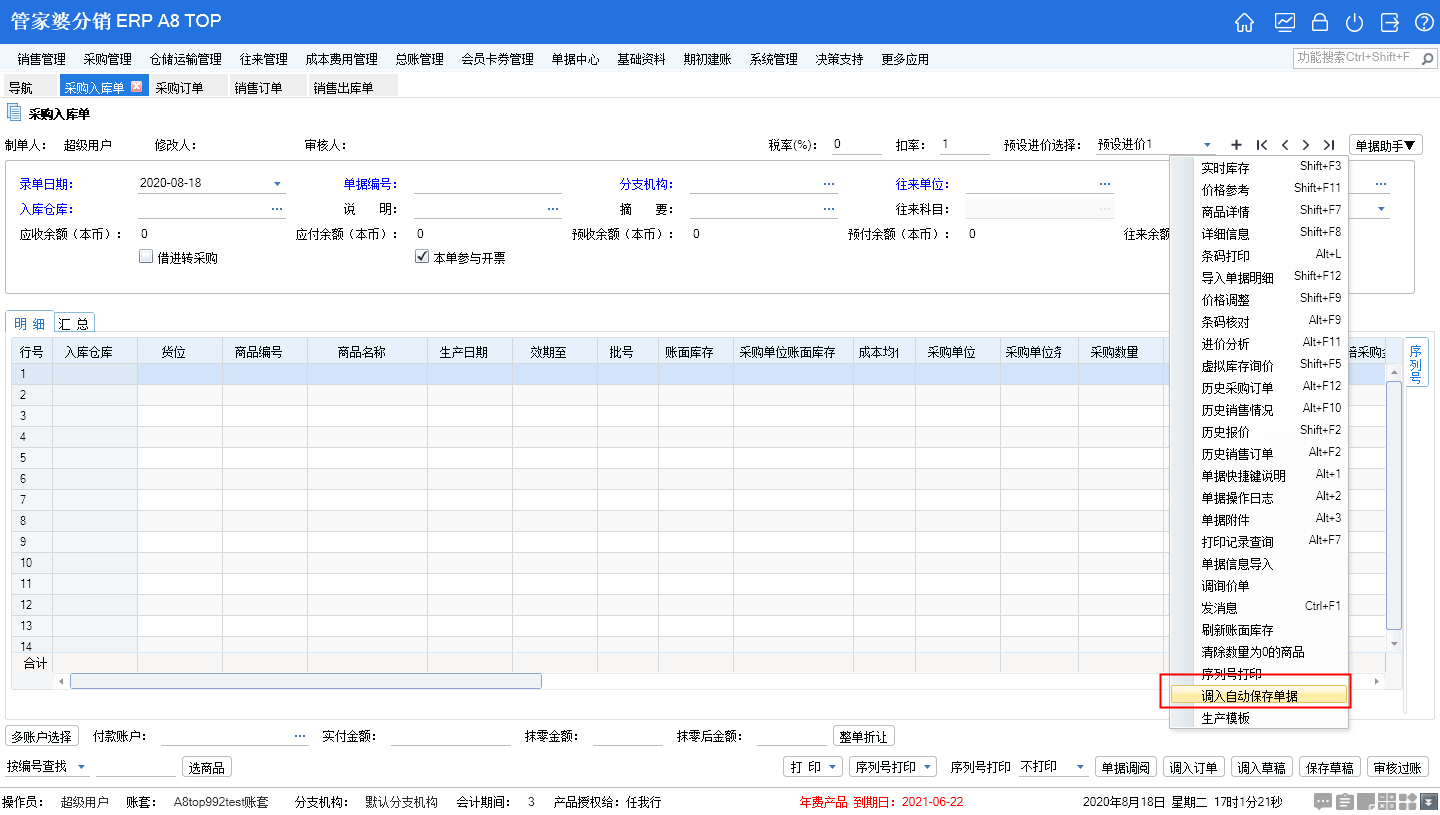This screenshot has width=1440, height=815.
Task: Open 仓储运输管理 menu
Action: click(186, 60)
